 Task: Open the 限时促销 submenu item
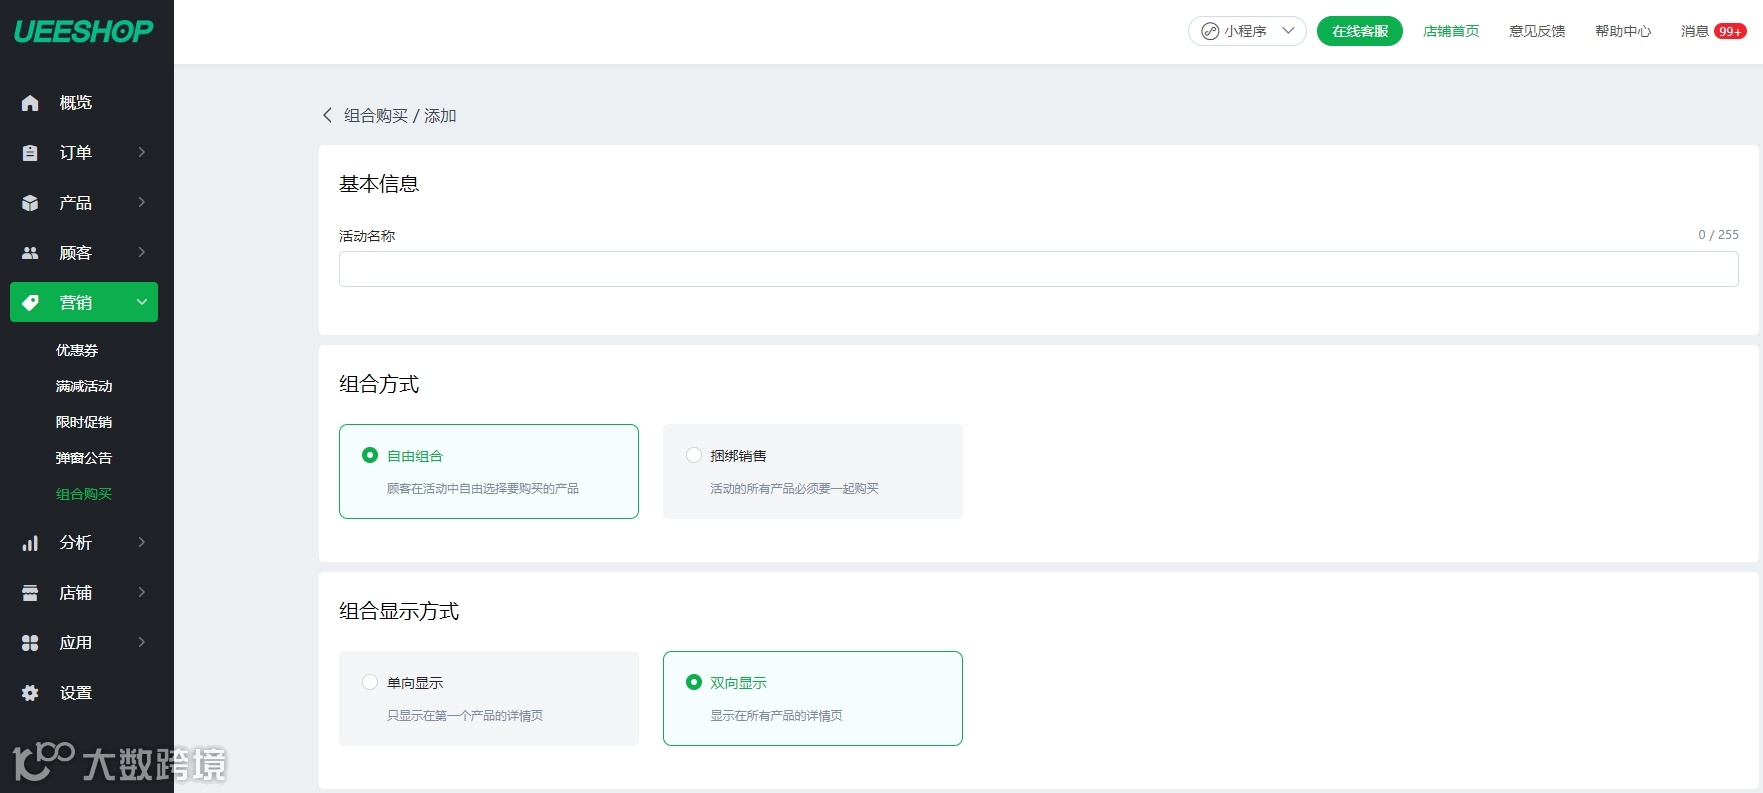click(x=84, y=422)
